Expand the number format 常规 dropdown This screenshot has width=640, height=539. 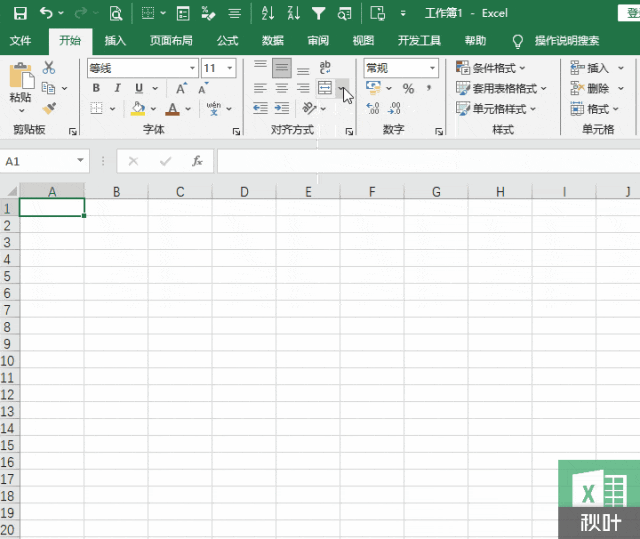point(432,68)
